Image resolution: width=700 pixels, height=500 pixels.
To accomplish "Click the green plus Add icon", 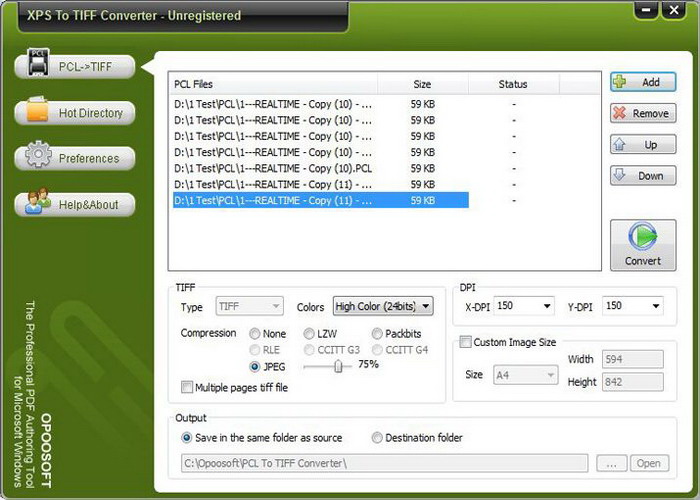I will [620, 82].
